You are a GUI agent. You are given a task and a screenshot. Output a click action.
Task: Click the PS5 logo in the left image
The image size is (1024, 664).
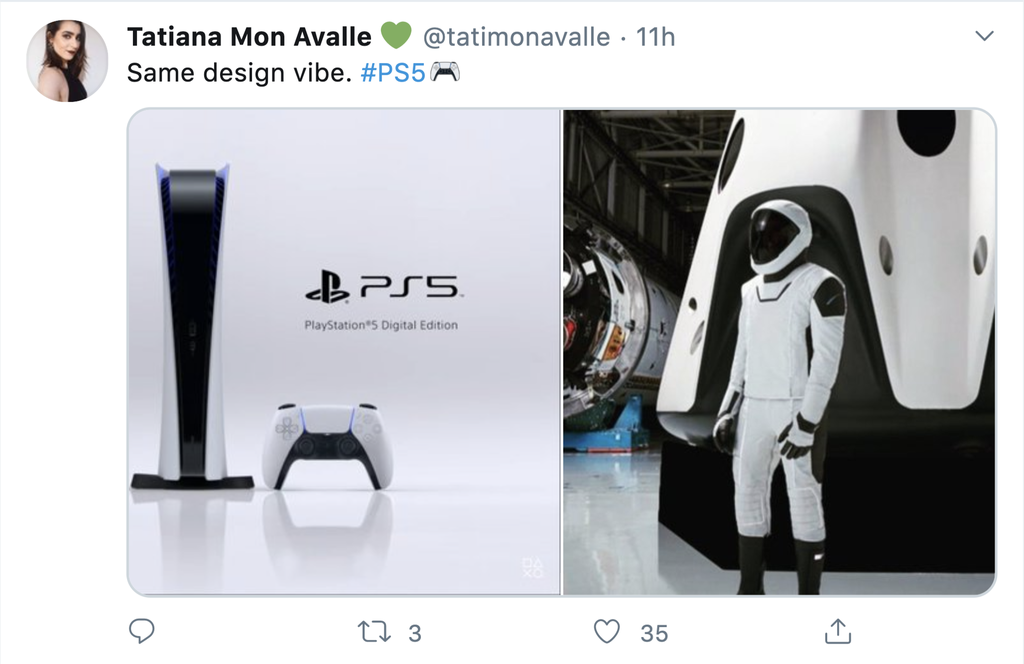tap(381, 289)
